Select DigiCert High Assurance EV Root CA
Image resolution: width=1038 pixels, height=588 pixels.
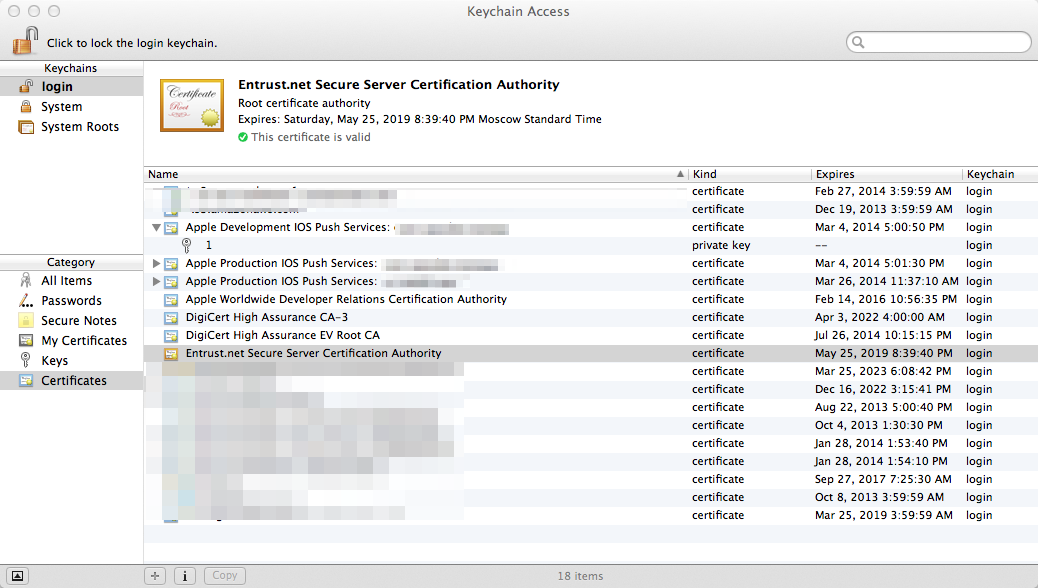pos(590,335)
